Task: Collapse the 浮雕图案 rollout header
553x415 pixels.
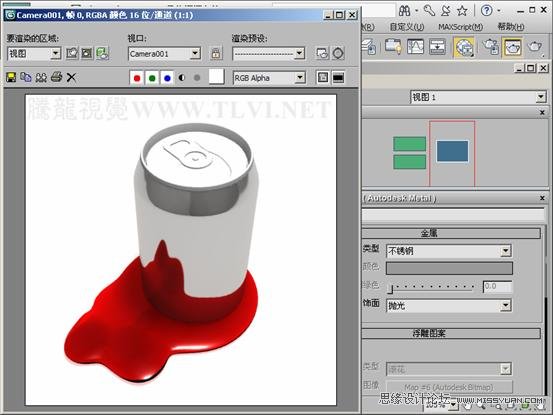Action: [451, 333]
